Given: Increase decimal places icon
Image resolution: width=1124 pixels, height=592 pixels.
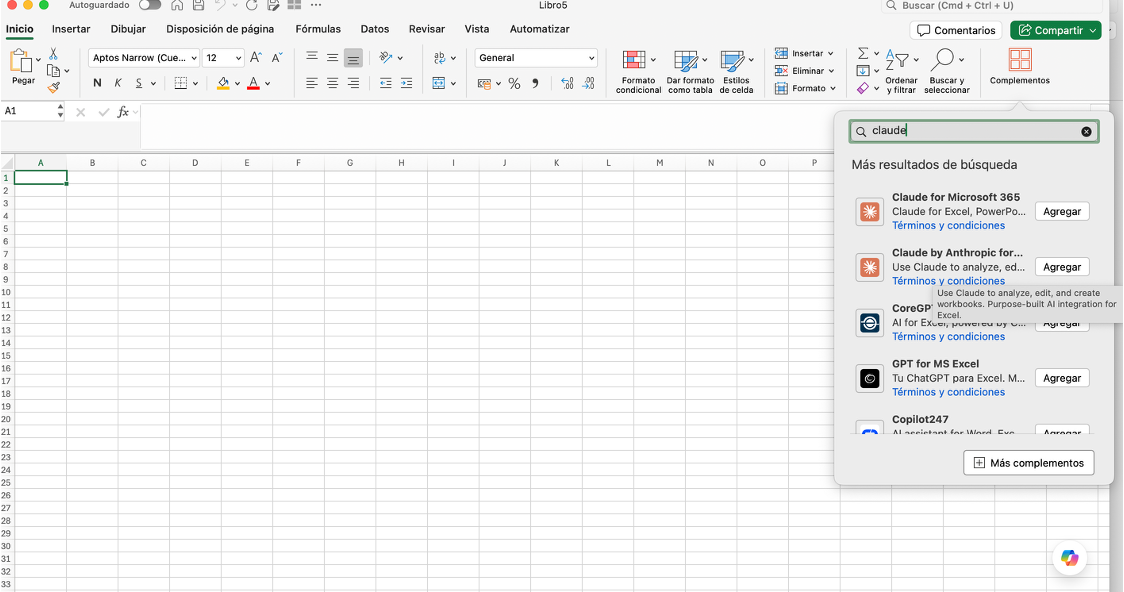Looking at the screenshot, I should [x=567, y=84].
